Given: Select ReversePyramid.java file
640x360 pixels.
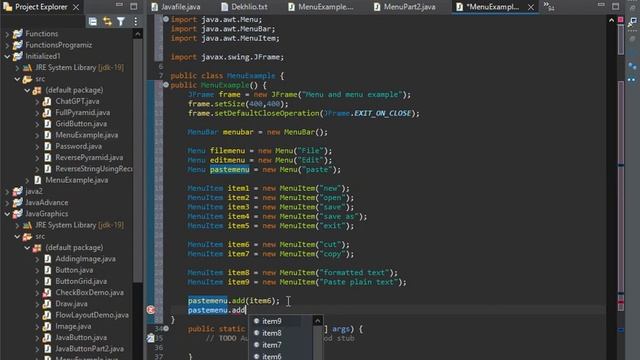Looking at the screenshot, I should pyautogui.click(x=89, y=158).
